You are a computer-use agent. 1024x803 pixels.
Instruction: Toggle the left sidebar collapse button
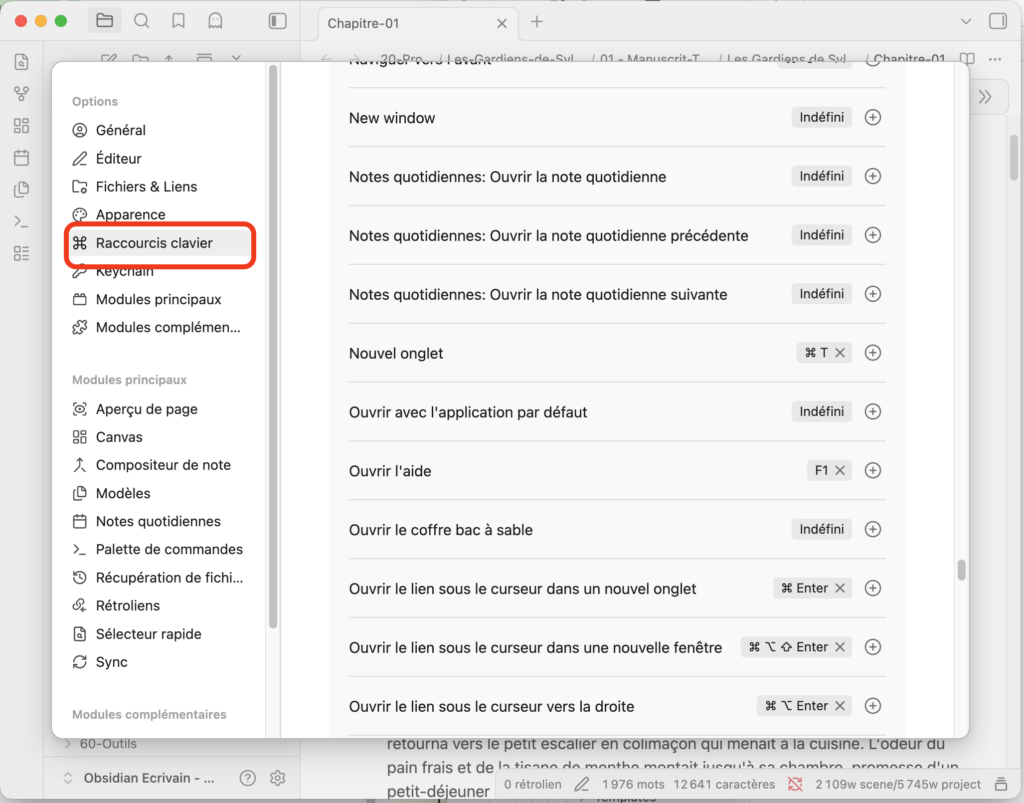[278, 21]
